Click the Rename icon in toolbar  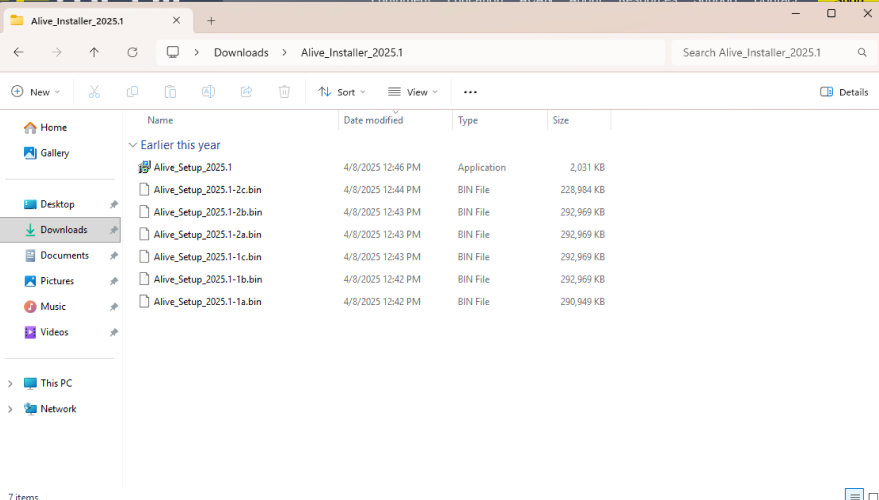point(208,92)
